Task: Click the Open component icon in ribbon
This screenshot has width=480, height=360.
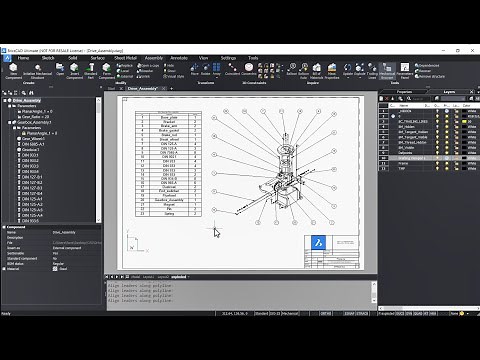Action: pos(60,67)
